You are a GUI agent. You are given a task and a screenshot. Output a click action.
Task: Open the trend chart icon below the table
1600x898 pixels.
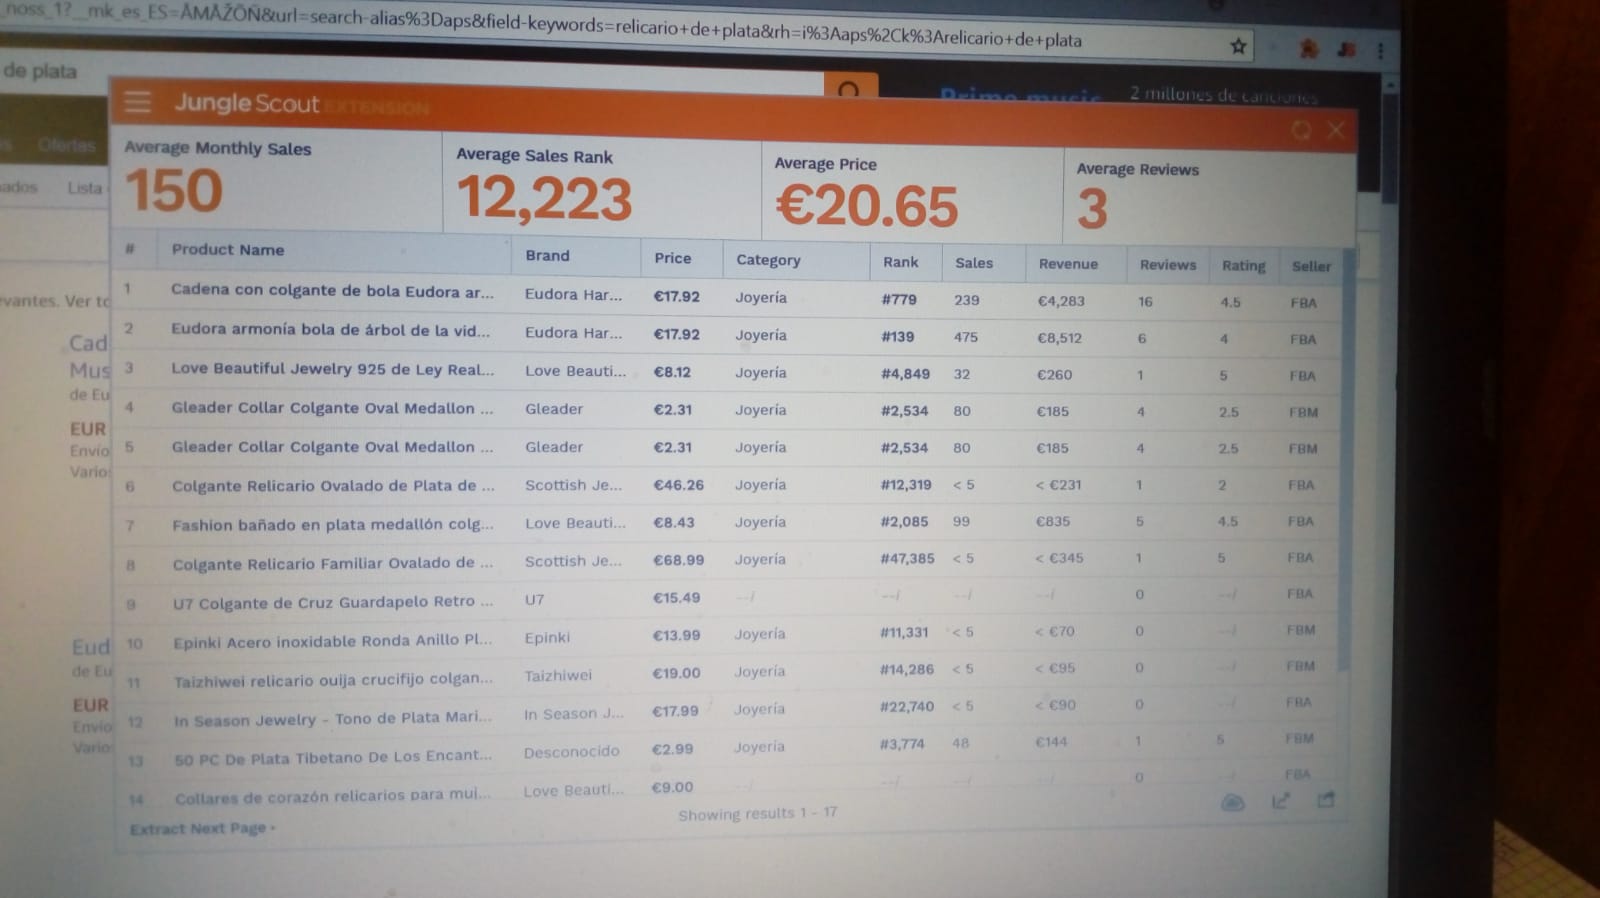coord(1280,801)
